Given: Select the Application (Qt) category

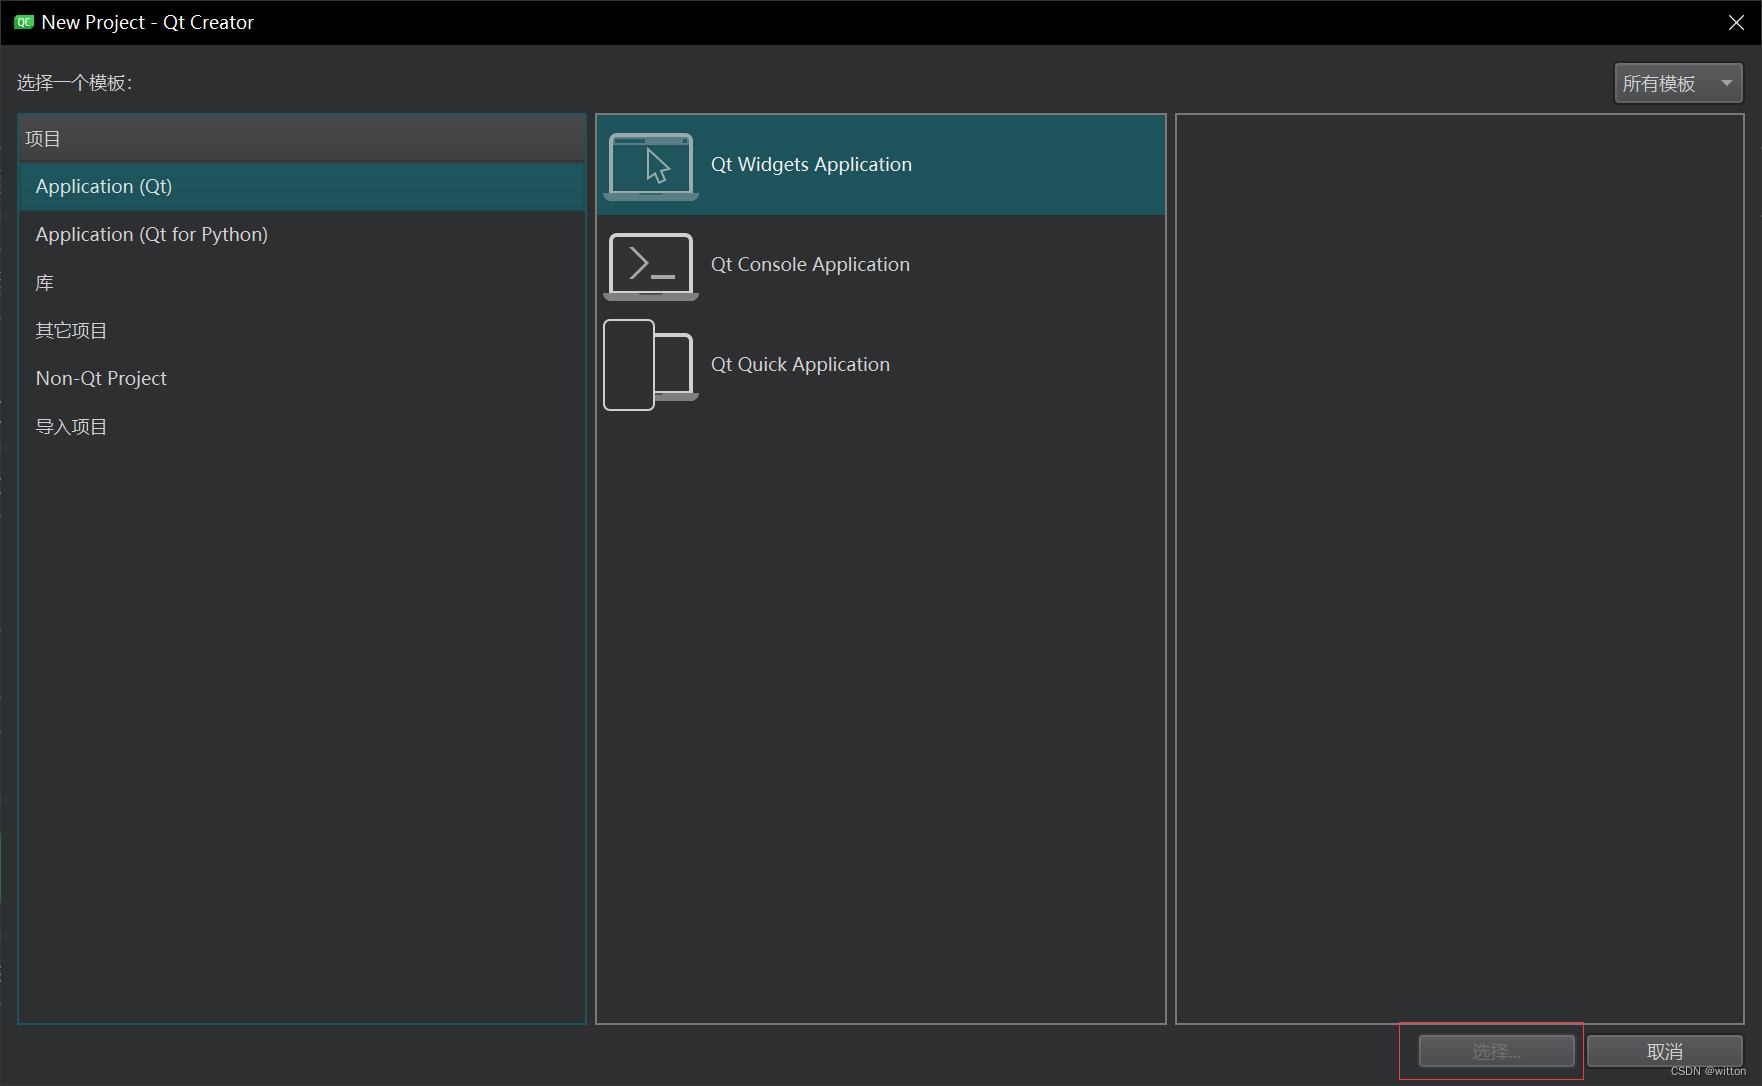Looking at the screenshot, I should click(302, 187).
